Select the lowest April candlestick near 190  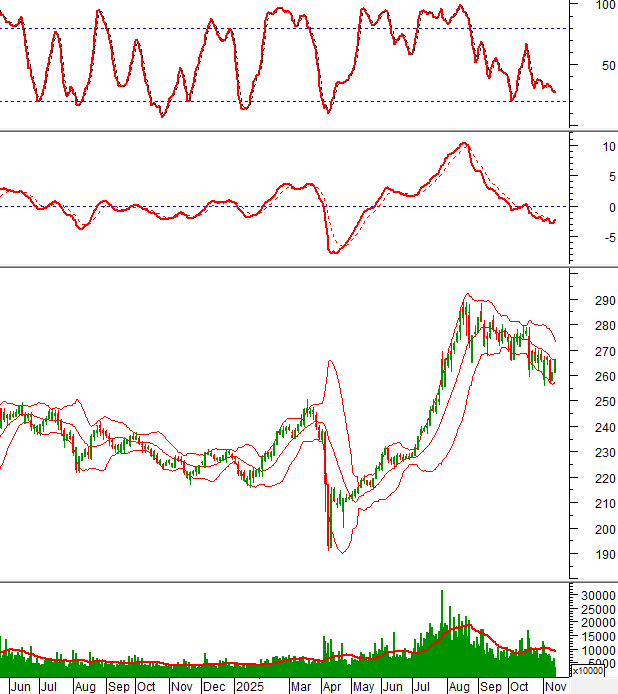click(329, 545)
